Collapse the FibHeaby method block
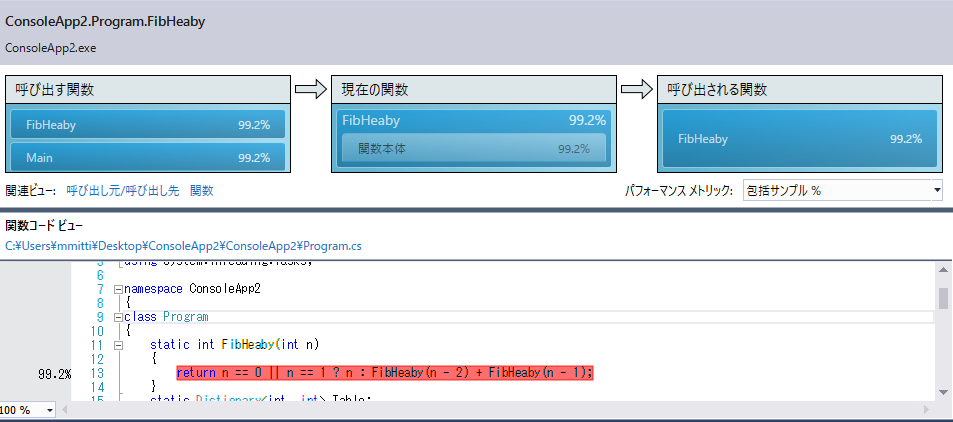 (119, 345)
